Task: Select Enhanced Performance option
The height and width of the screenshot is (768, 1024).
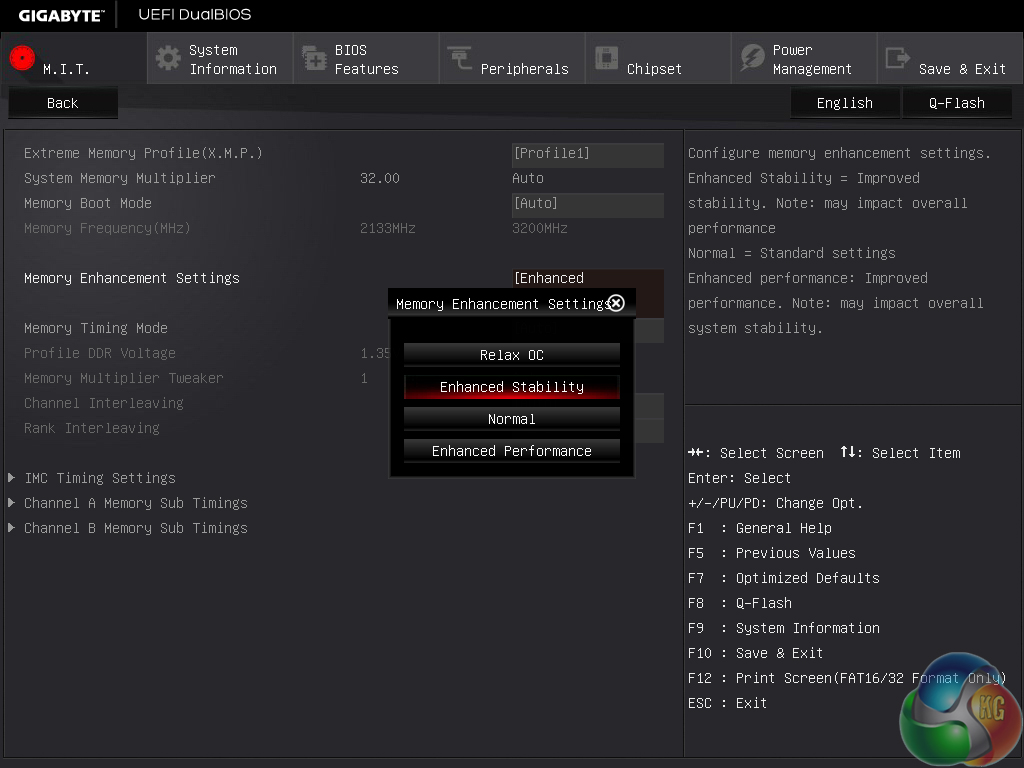Action: point(512,451)
